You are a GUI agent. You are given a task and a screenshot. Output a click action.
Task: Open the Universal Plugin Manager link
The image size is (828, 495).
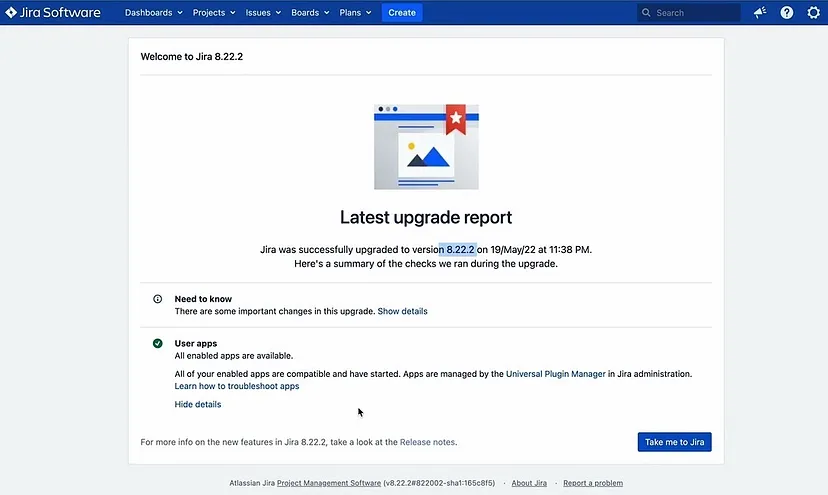(556, 373)
